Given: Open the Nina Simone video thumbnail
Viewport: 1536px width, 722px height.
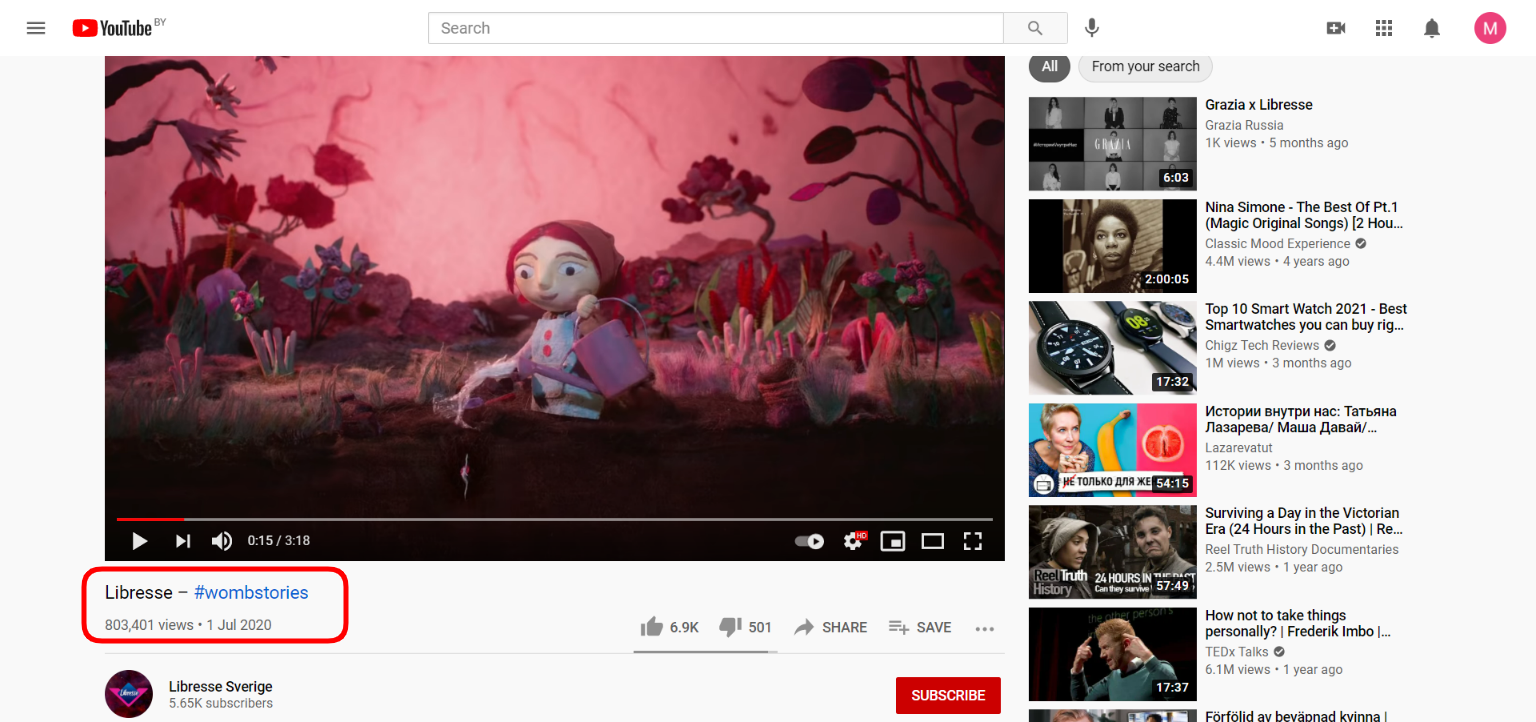Looking at the screenshot, I should click(x=1113, y=246).
